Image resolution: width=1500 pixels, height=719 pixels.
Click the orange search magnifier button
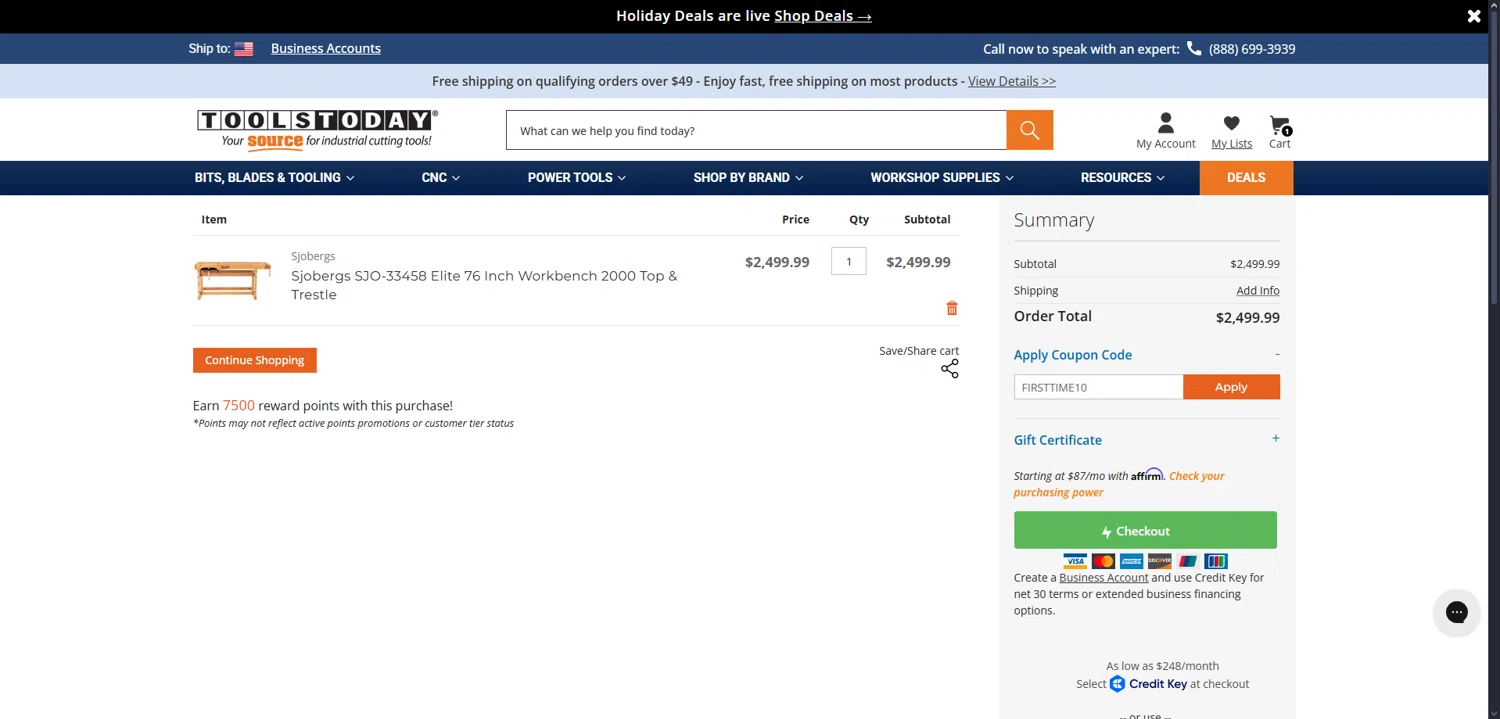pos(1030,130)
